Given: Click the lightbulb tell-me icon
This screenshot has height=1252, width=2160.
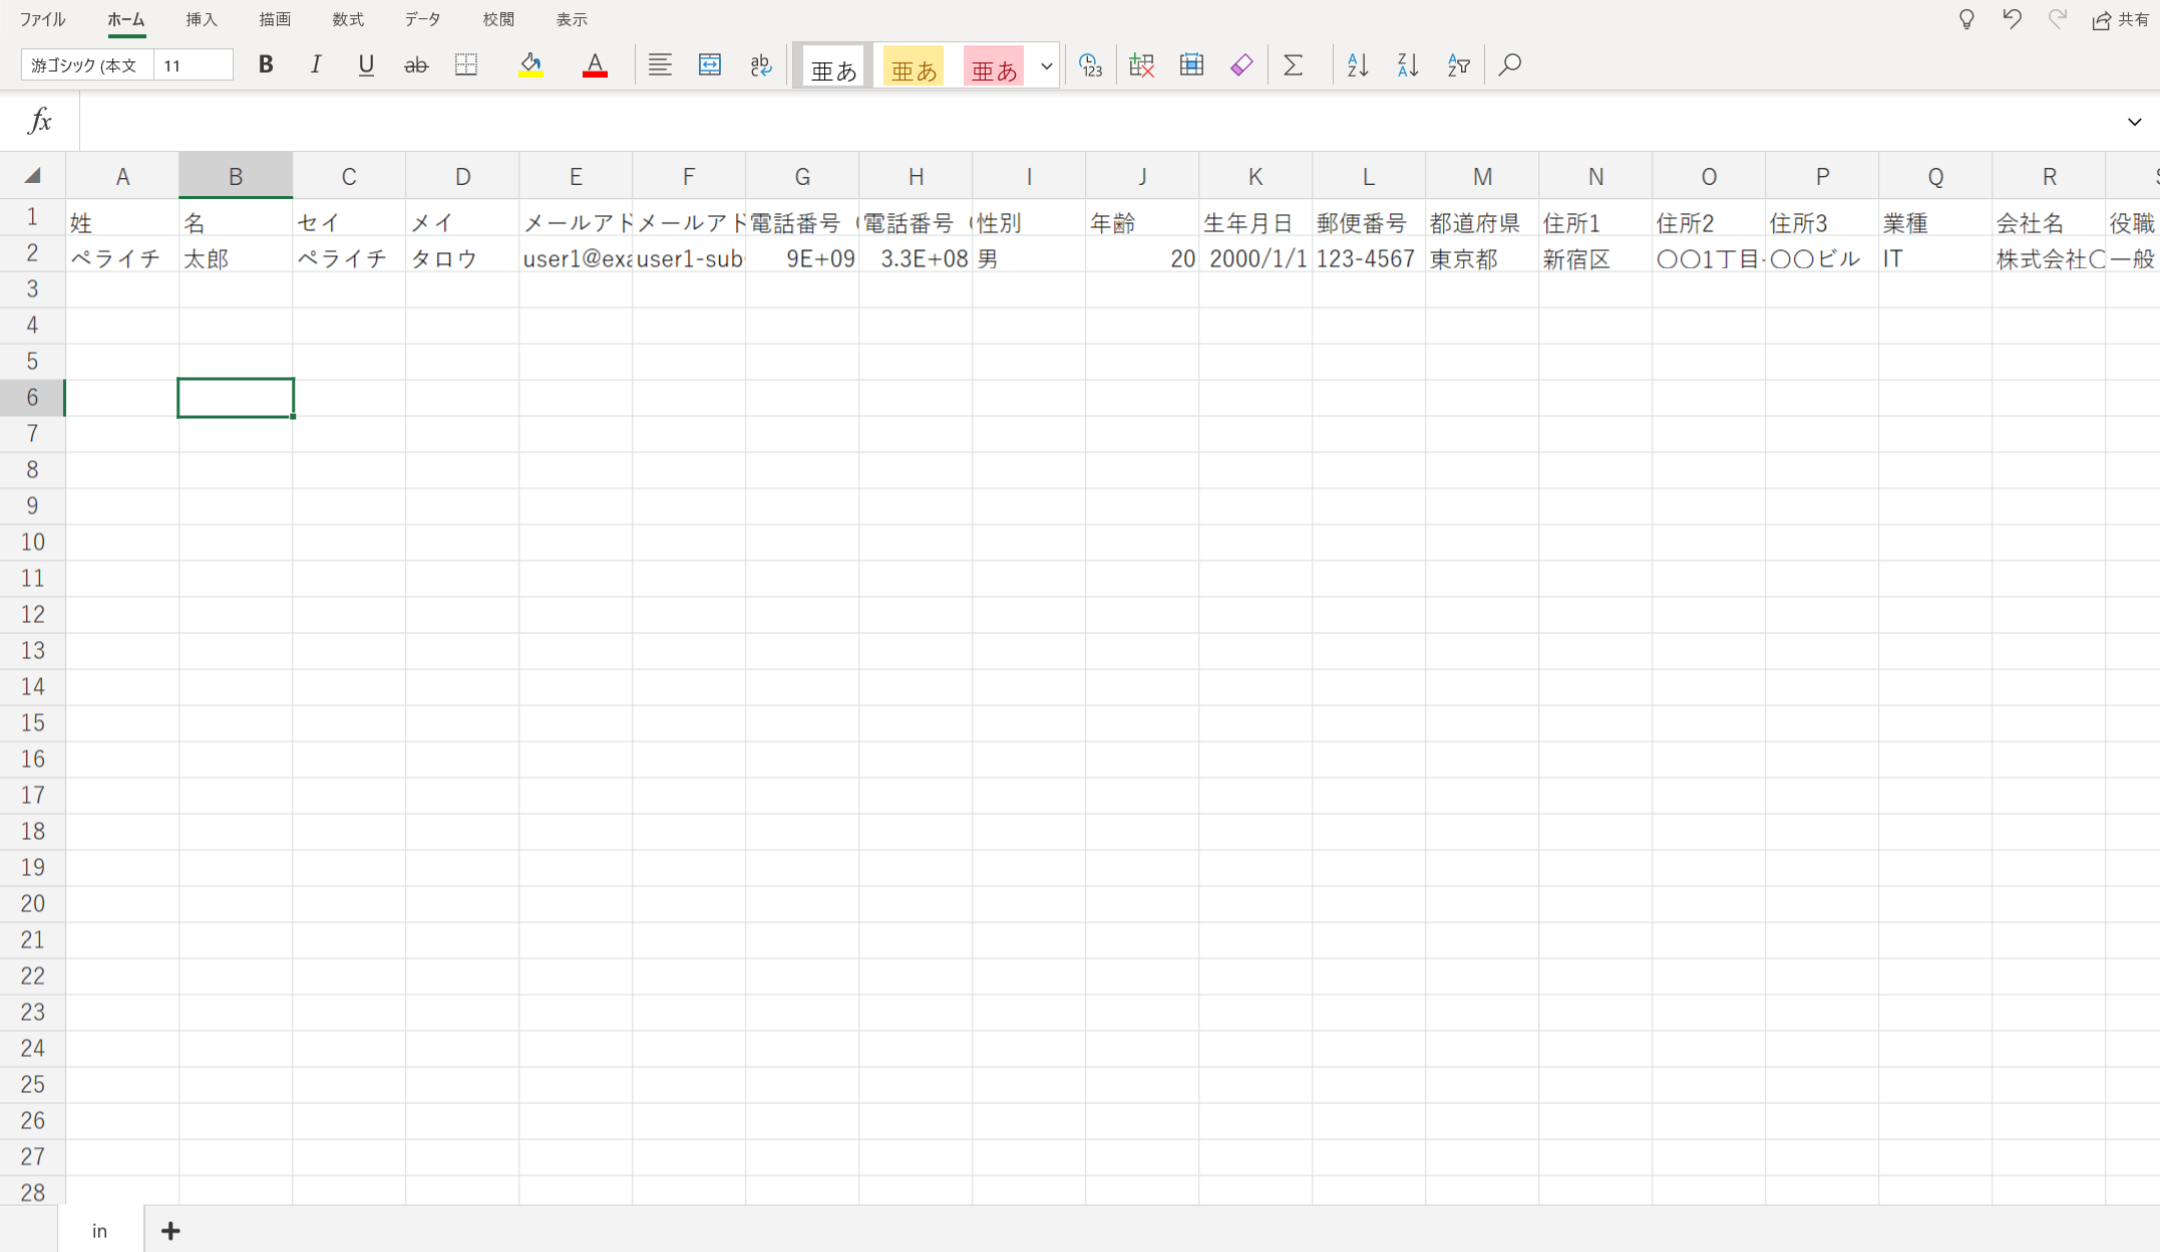Looking at the screenshot, I should click(x=1966, y=20).
